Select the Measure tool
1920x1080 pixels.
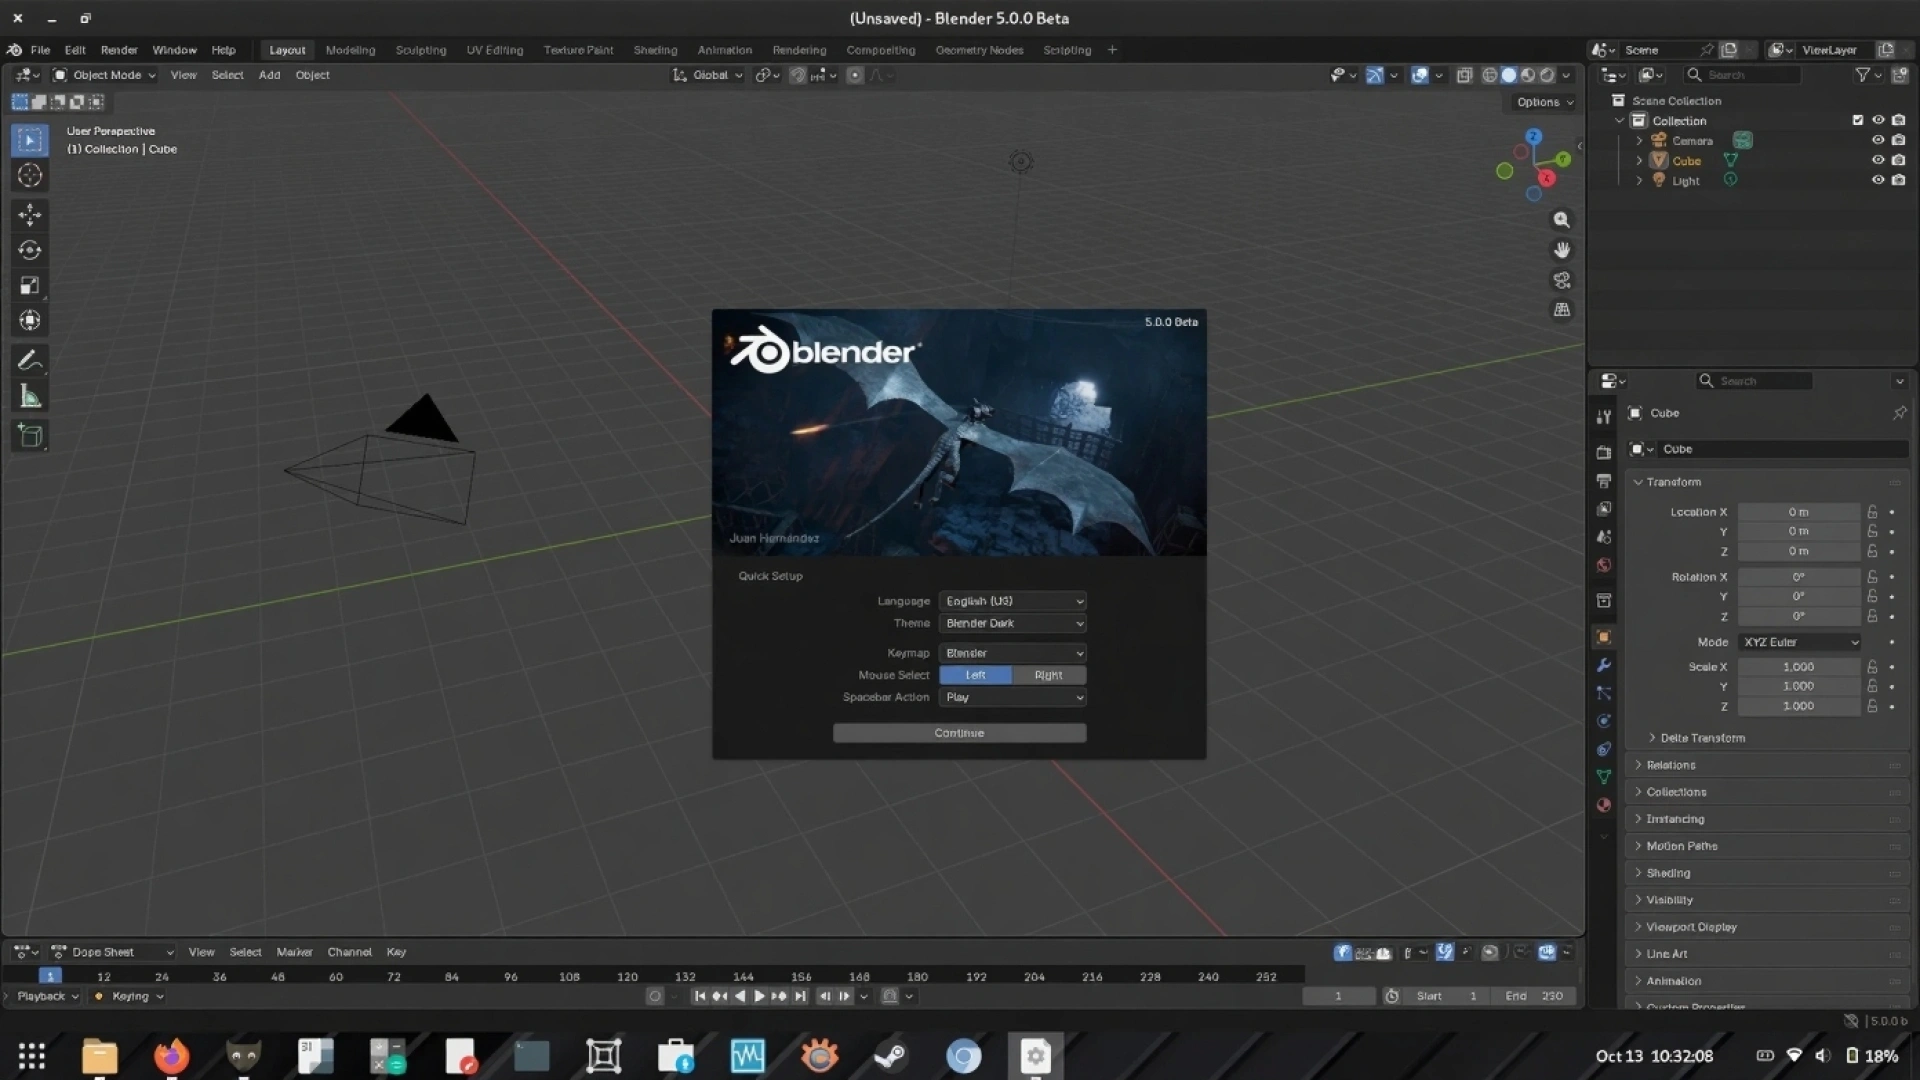(x=30, y=397)
